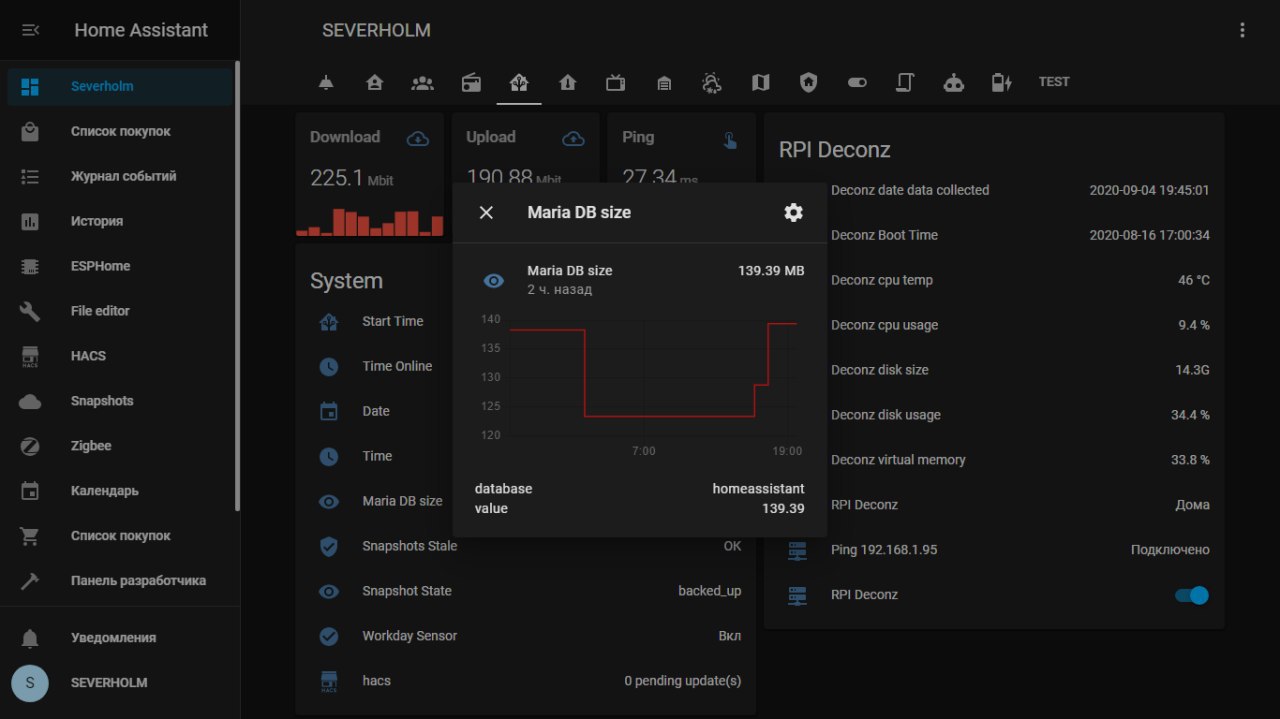Image resolution: width=1280 pixels, height=719 pixels.
Task: Open the SEVERHOLM user profile avatar
Action: (30, 683)
